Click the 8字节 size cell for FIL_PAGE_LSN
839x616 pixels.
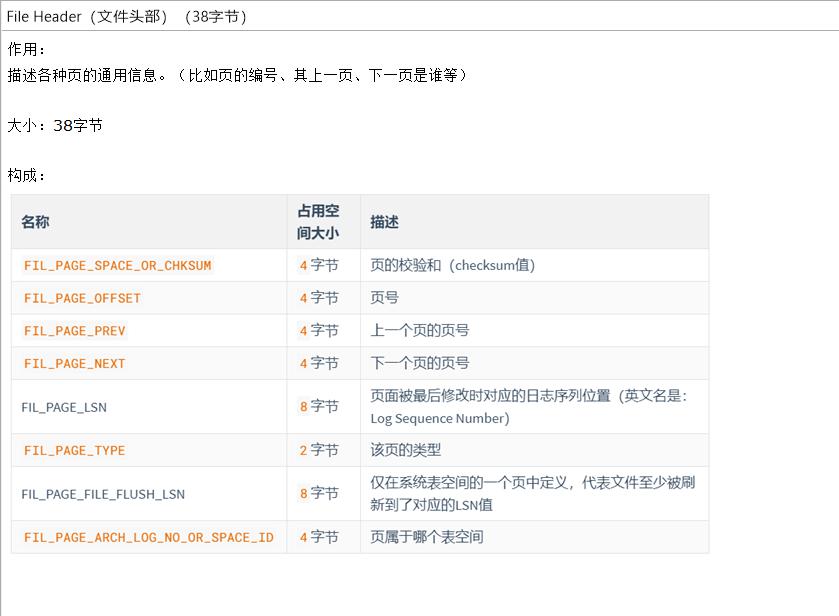(319, 406)
